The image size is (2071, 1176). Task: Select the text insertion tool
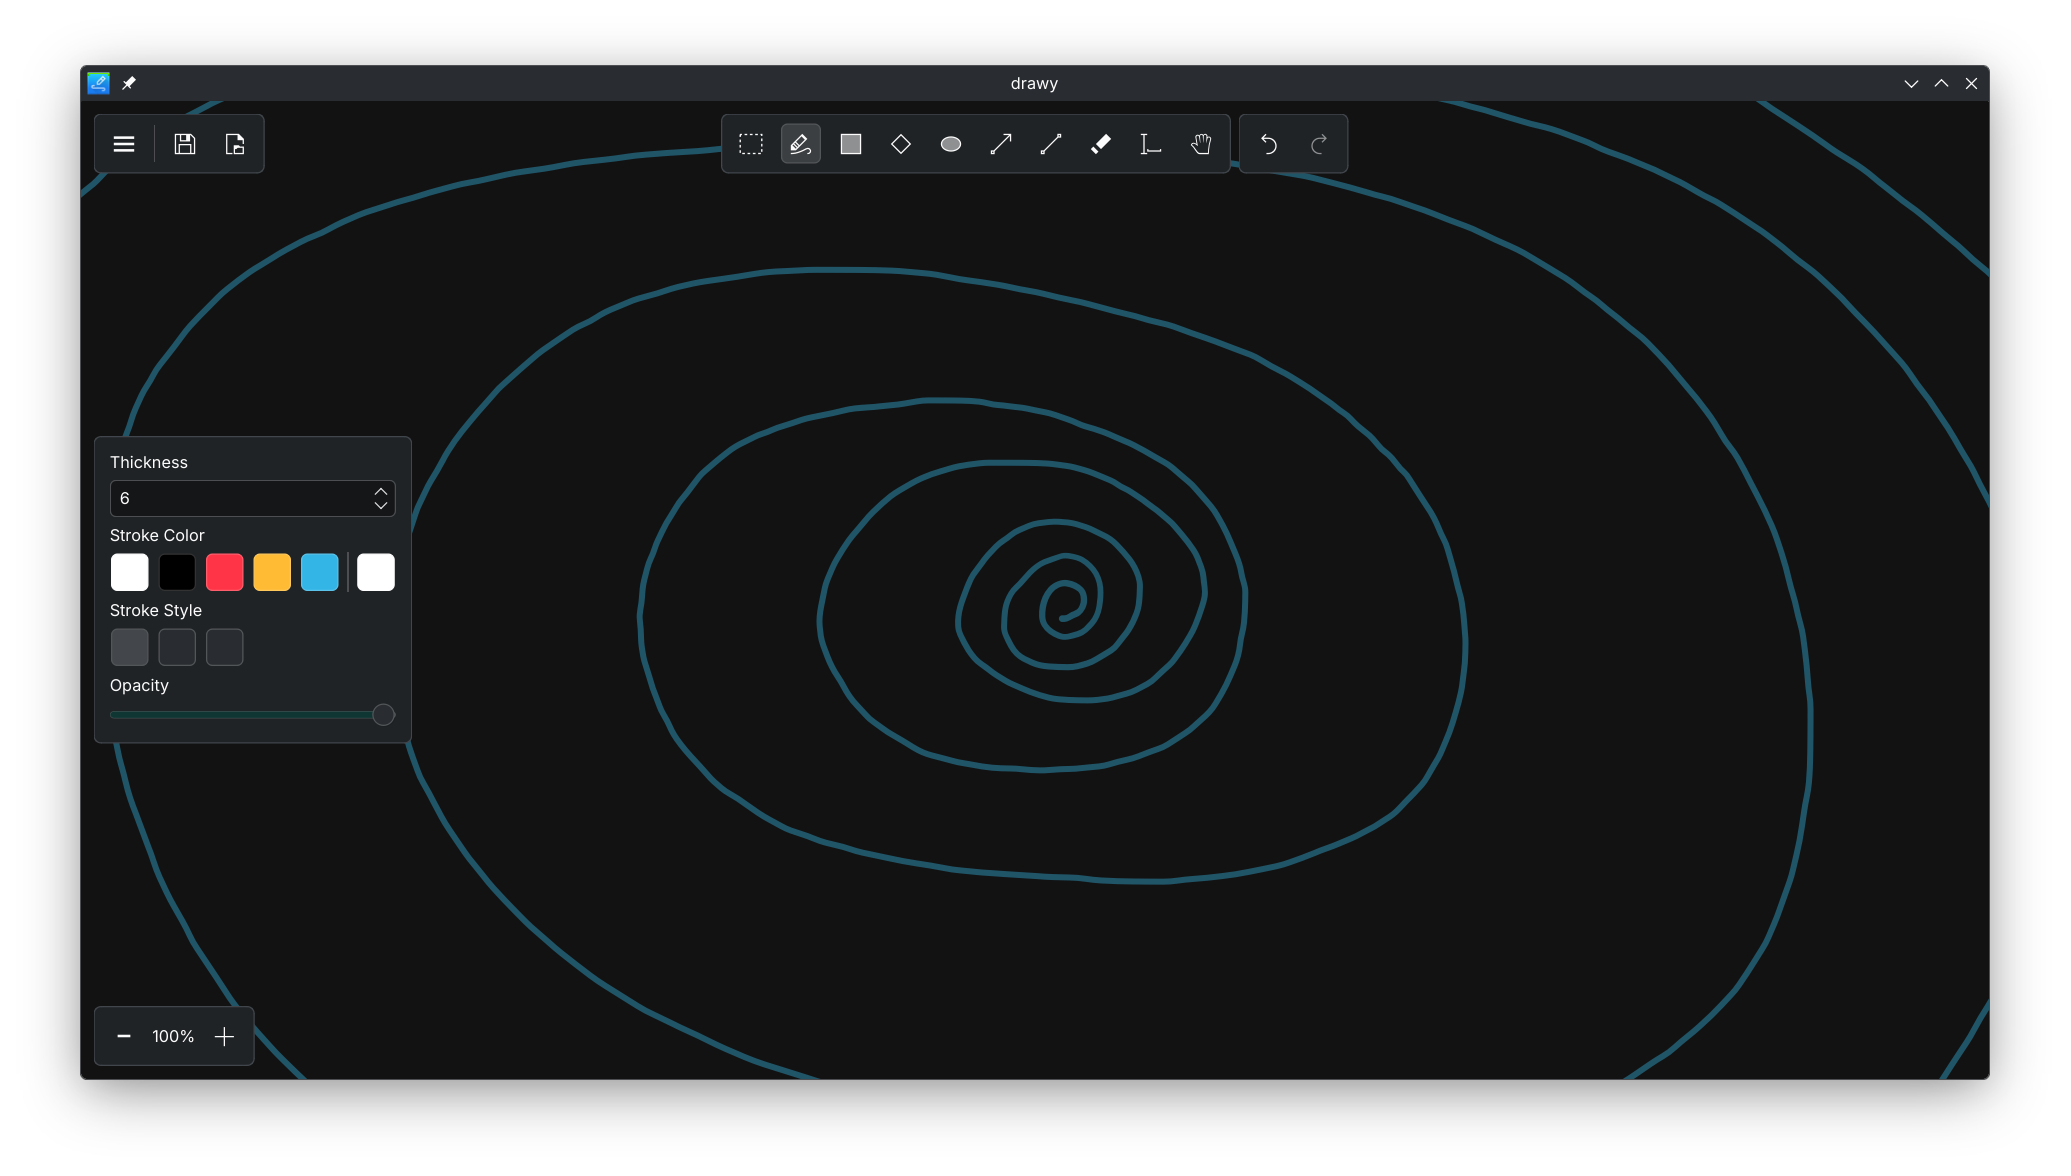pos(1150,144)
